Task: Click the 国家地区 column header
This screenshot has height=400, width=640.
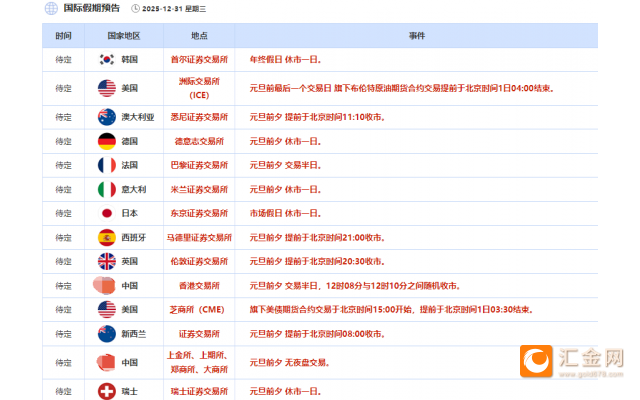Action: (x=124, y=36)
